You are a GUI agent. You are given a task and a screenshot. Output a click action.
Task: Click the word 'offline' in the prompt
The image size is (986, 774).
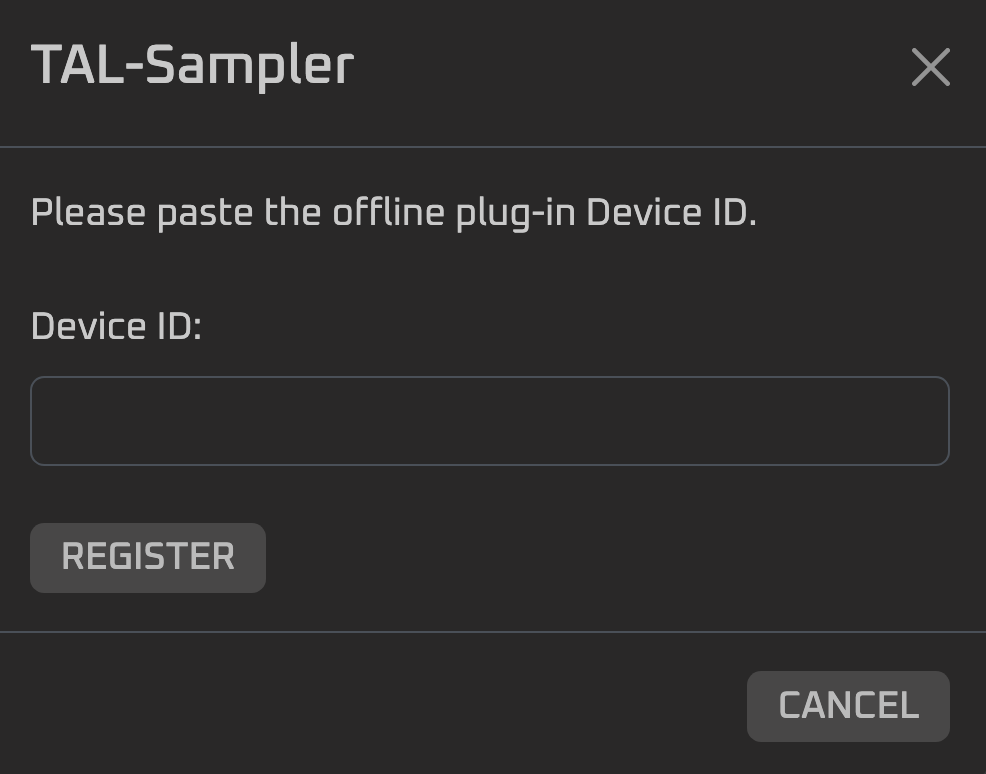click(x=388, y=213)
